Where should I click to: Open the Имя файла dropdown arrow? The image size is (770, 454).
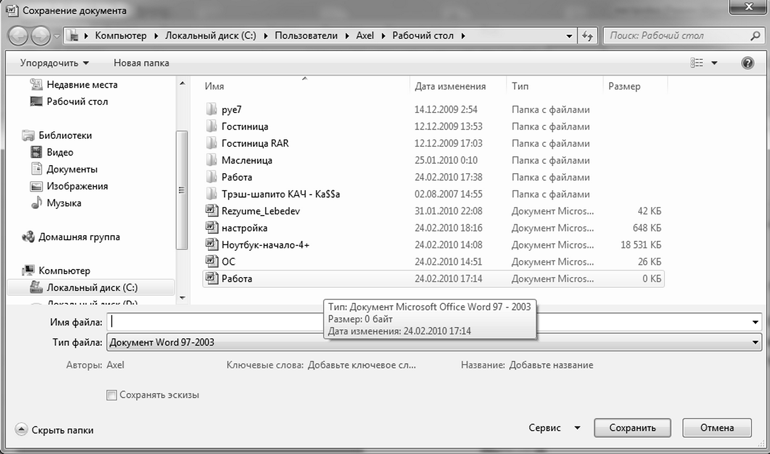coord(756,322)
